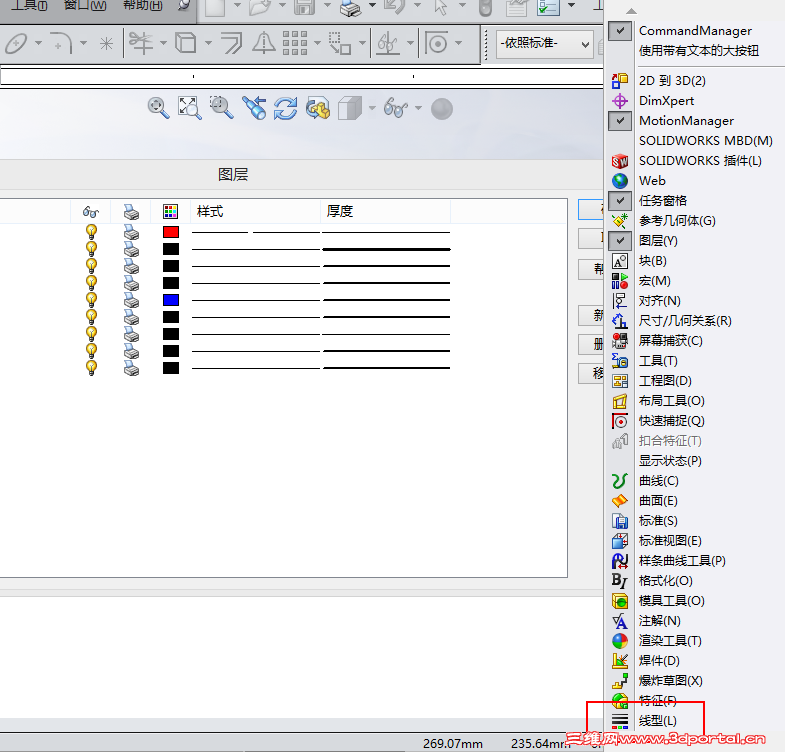Expand the dropdown arrow beside the sketch pattern grid

click(317, 43)
